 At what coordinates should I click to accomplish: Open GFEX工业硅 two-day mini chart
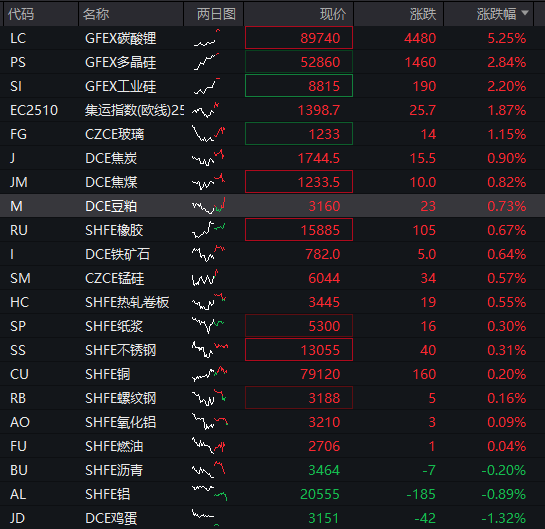pos(207,86)
